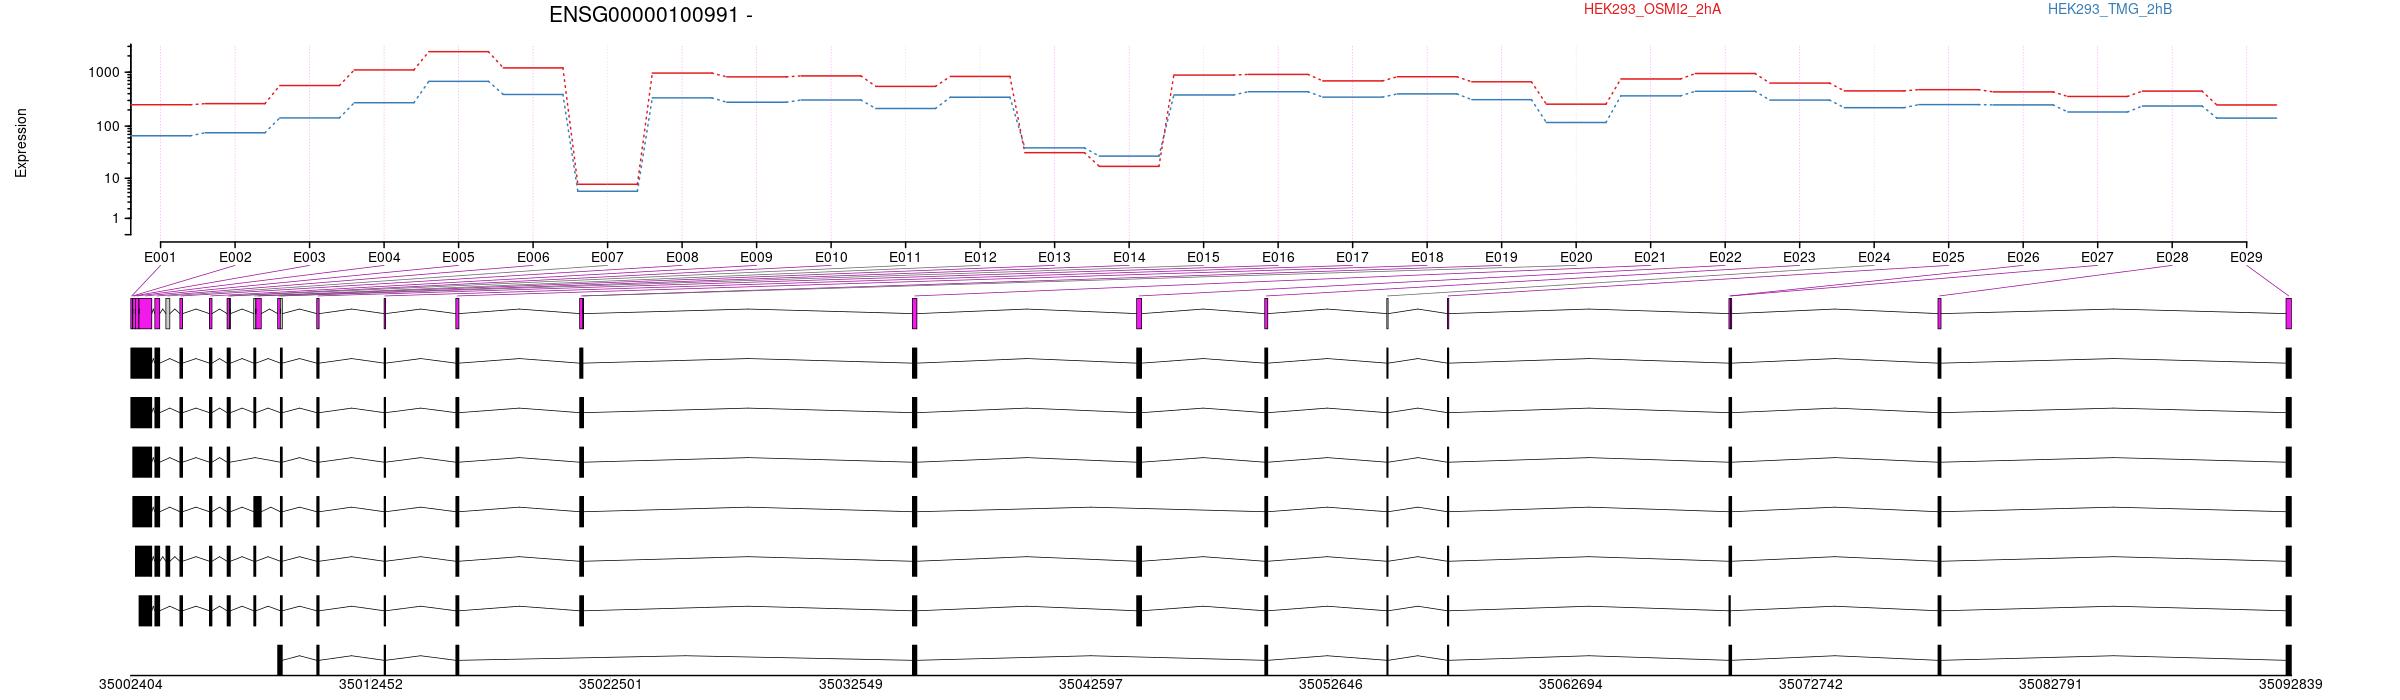2400x700 pixels.
Task: Click genomic coordinate 35022501
Action: point(611,685)
